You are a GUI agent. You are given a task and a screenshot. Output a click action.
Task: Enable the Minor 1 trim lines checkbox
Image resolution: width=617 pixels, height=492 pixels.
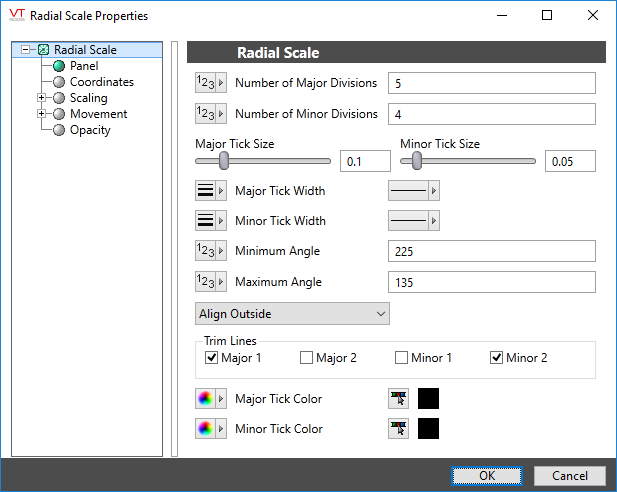[401, 358]
